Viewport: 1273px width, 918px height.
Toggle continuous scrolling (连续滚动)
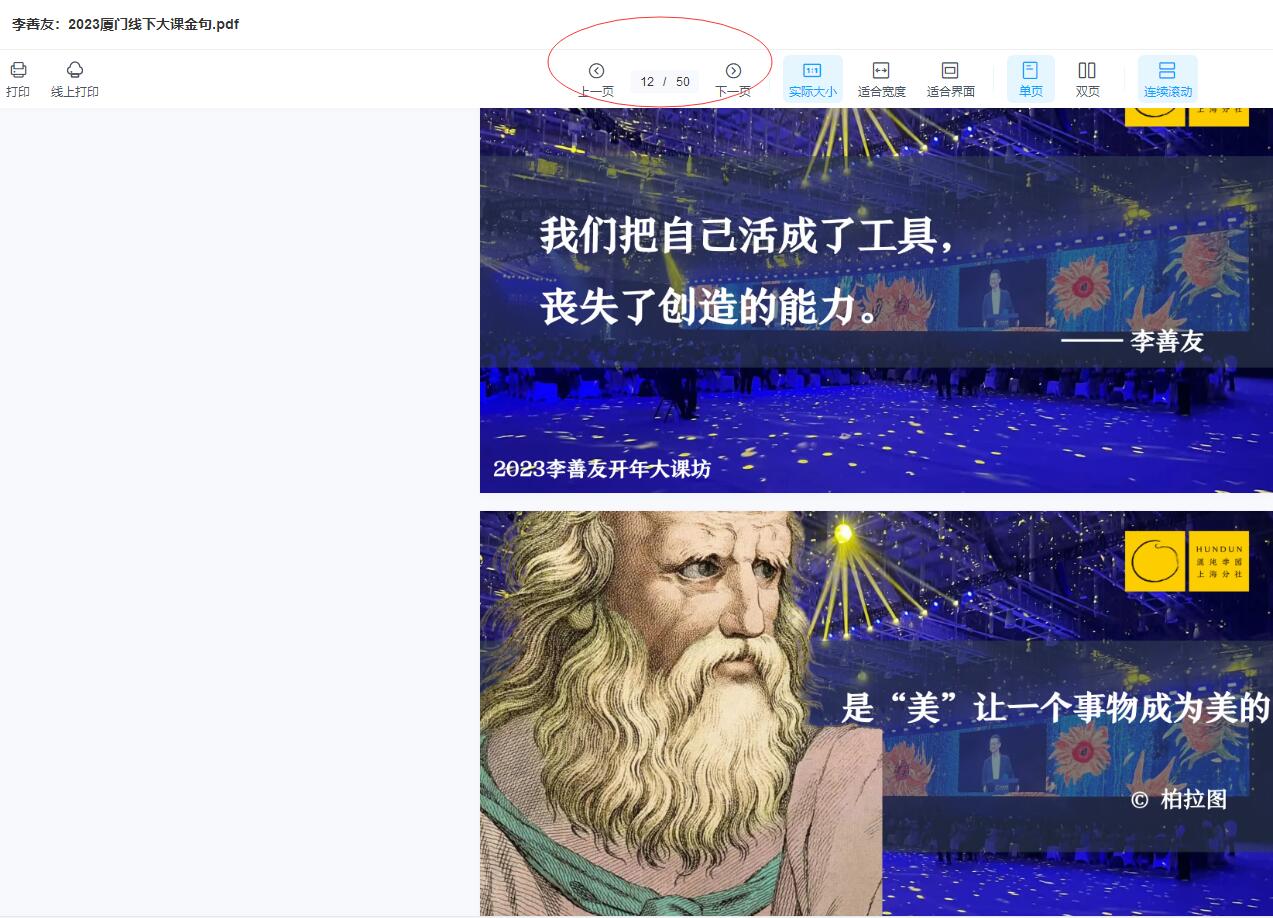1167,79
